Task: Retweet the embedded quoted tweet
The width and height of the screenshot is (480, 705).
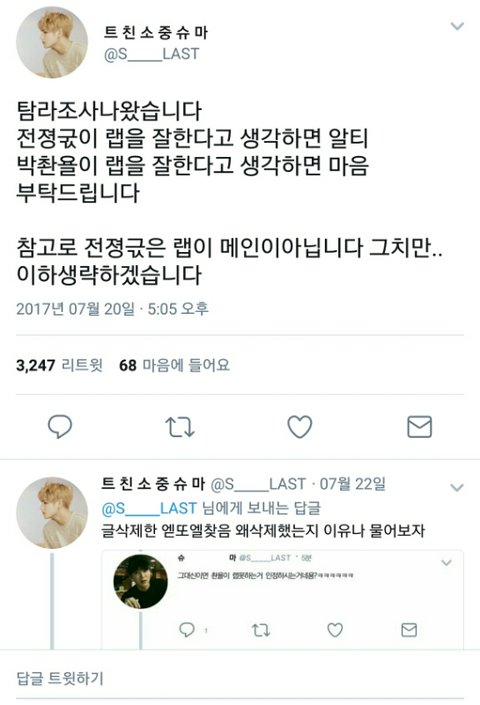Action: coord(261,630)
